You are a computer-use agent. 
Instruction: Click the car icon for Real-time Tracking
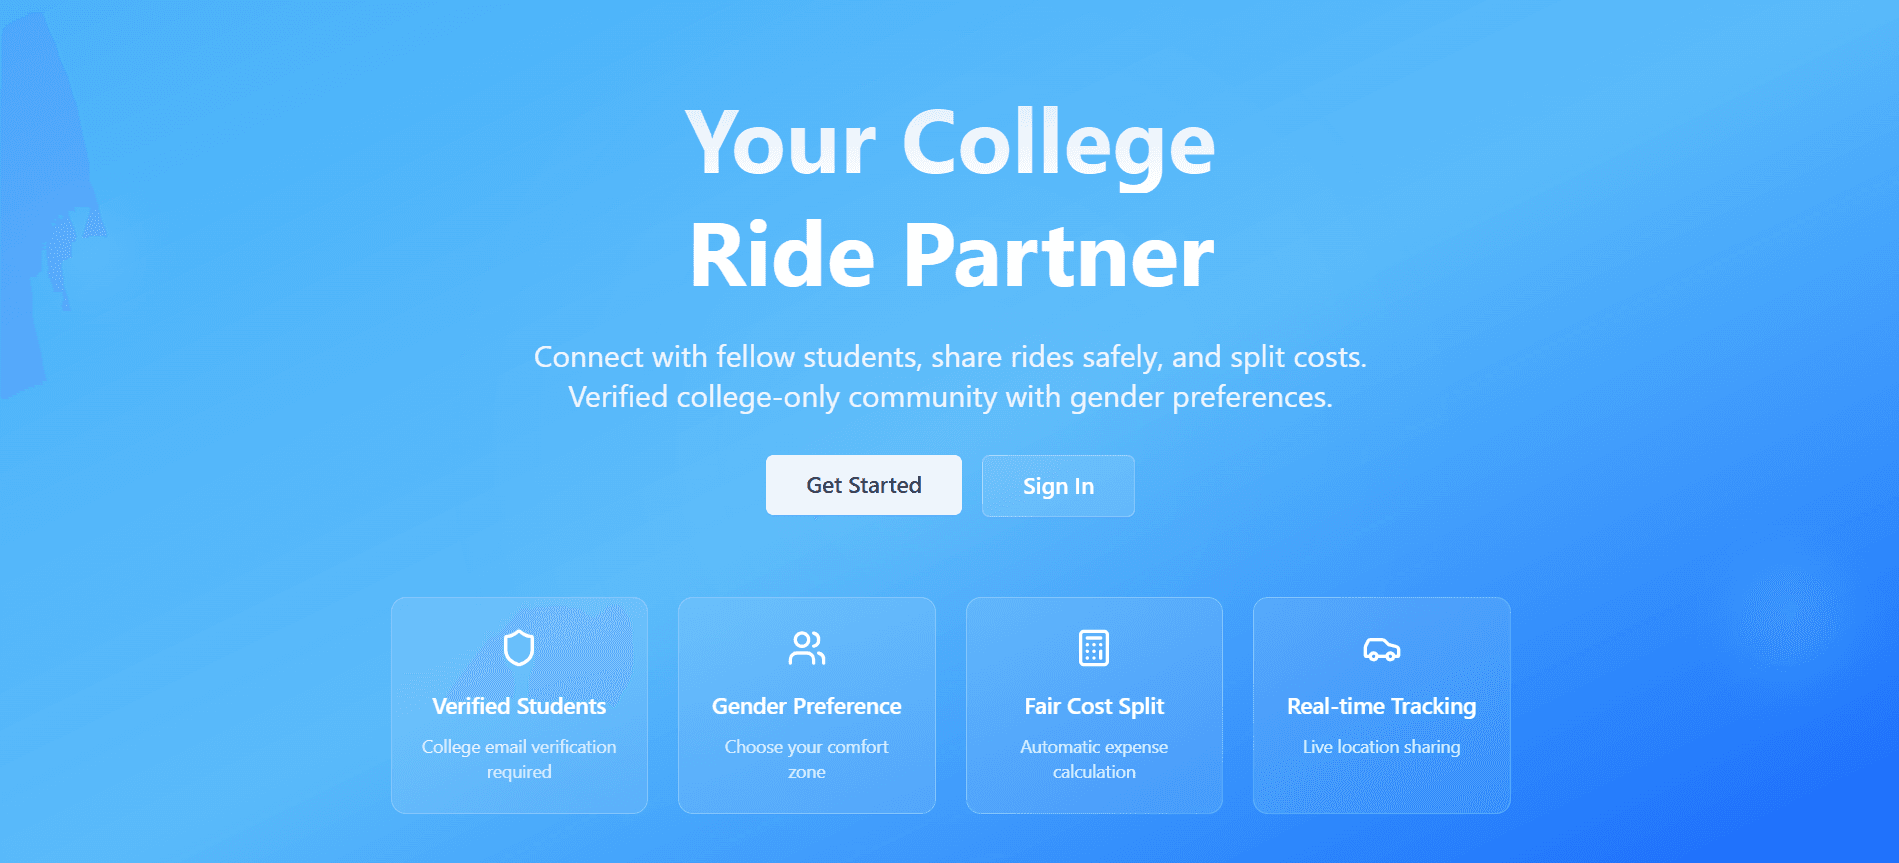[1381, 648]
